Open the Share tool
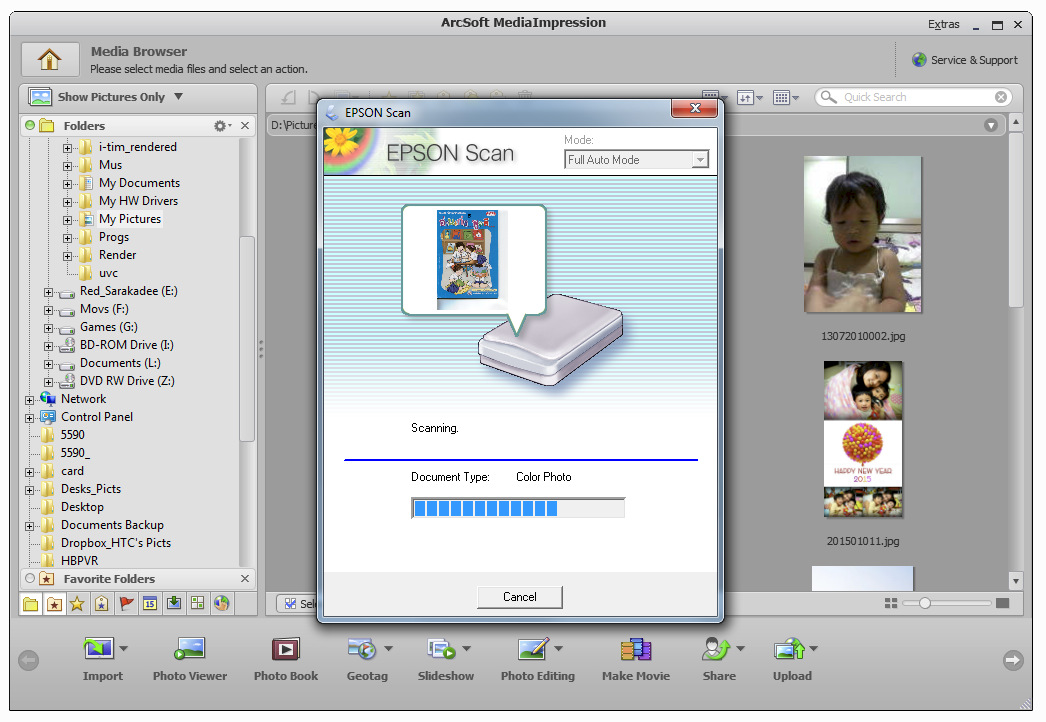This screenshot has width=1046, height=722. pyautogui.click(x=719, y=659)
